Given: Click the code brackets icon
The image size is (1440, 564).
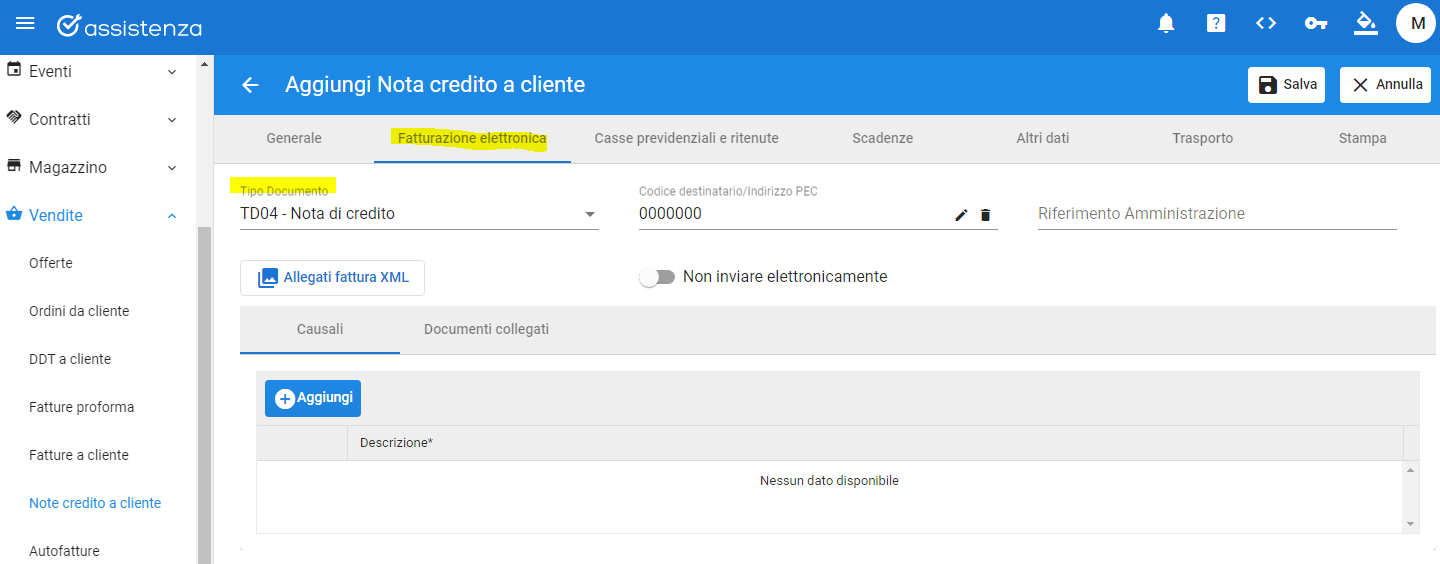Looking at the screenshot, I should pos(1266,23).
